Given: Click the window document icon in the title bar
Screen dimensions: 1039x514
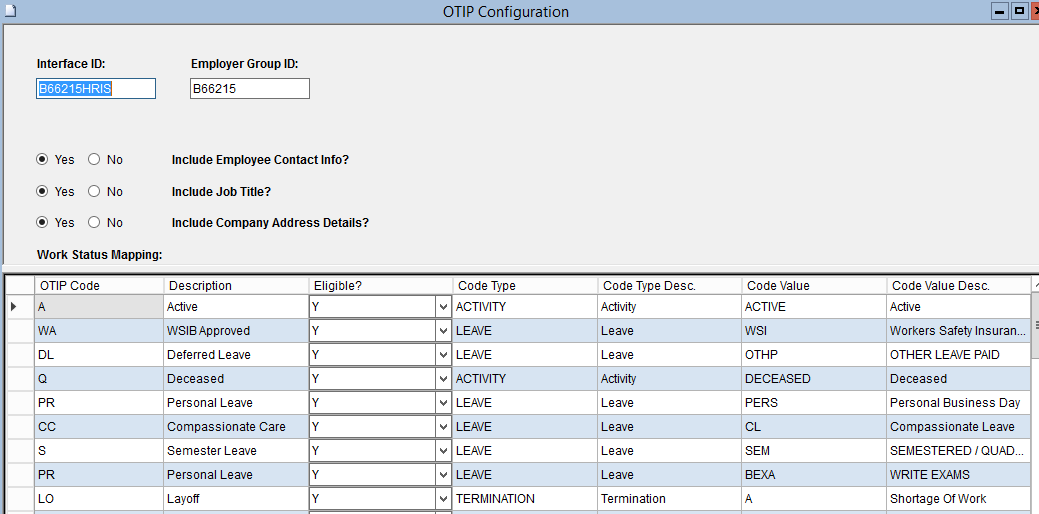Looking at the screenshot, I should click(8, 10).
